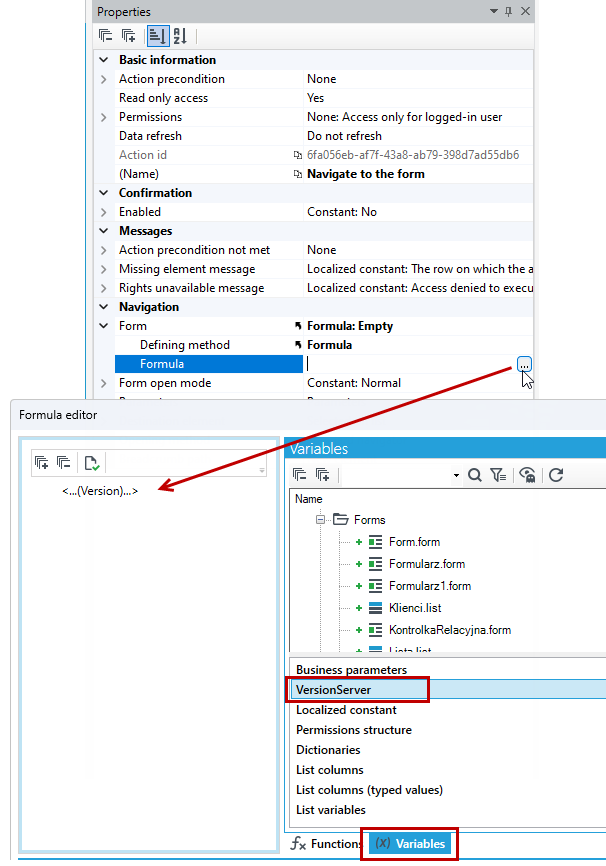Expand Form open mode property
Screen dimensions: 606x866
104,383
